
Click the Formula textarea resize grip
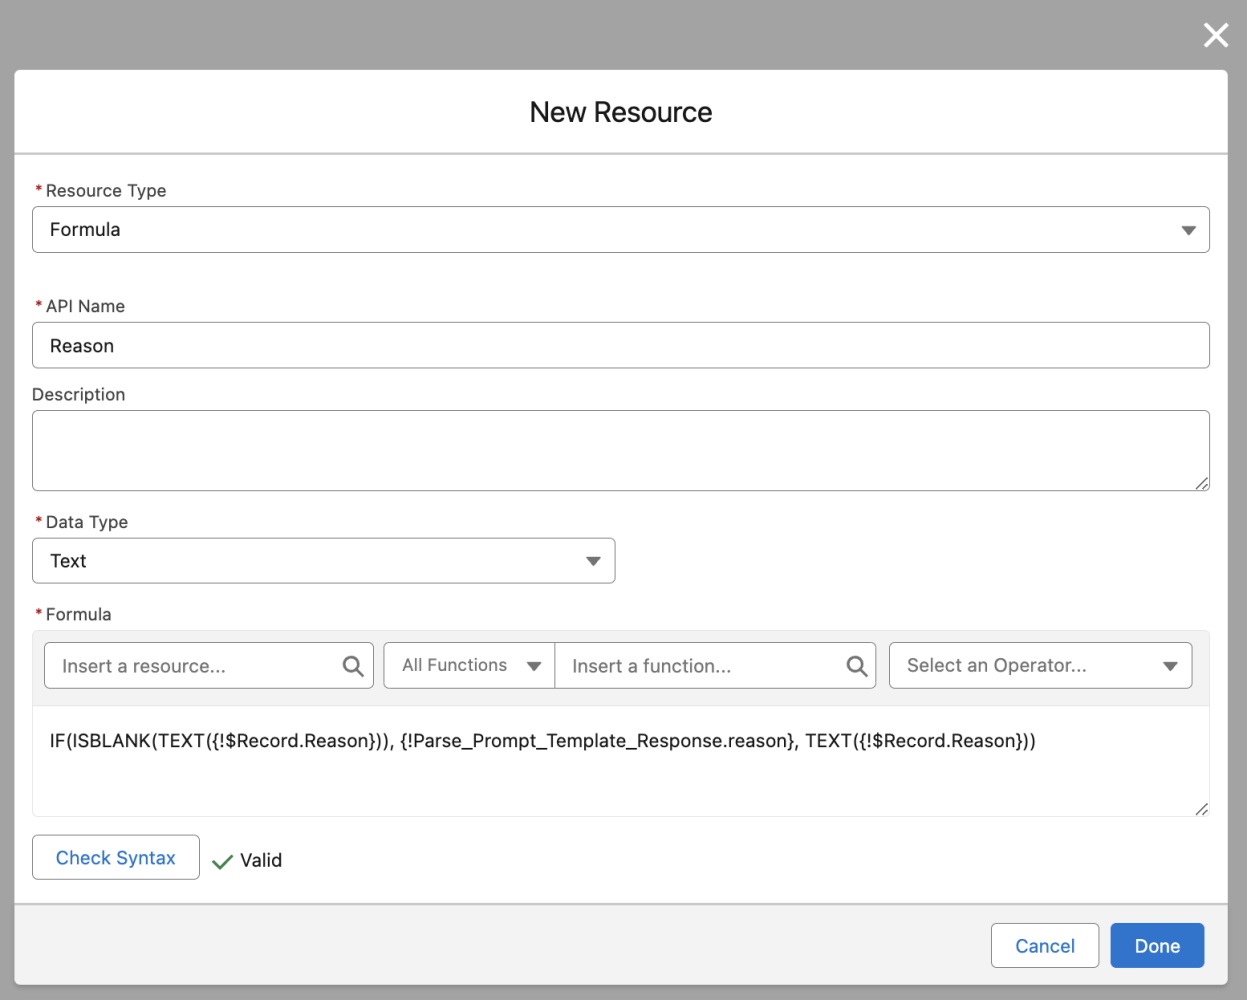point(1201,810)
